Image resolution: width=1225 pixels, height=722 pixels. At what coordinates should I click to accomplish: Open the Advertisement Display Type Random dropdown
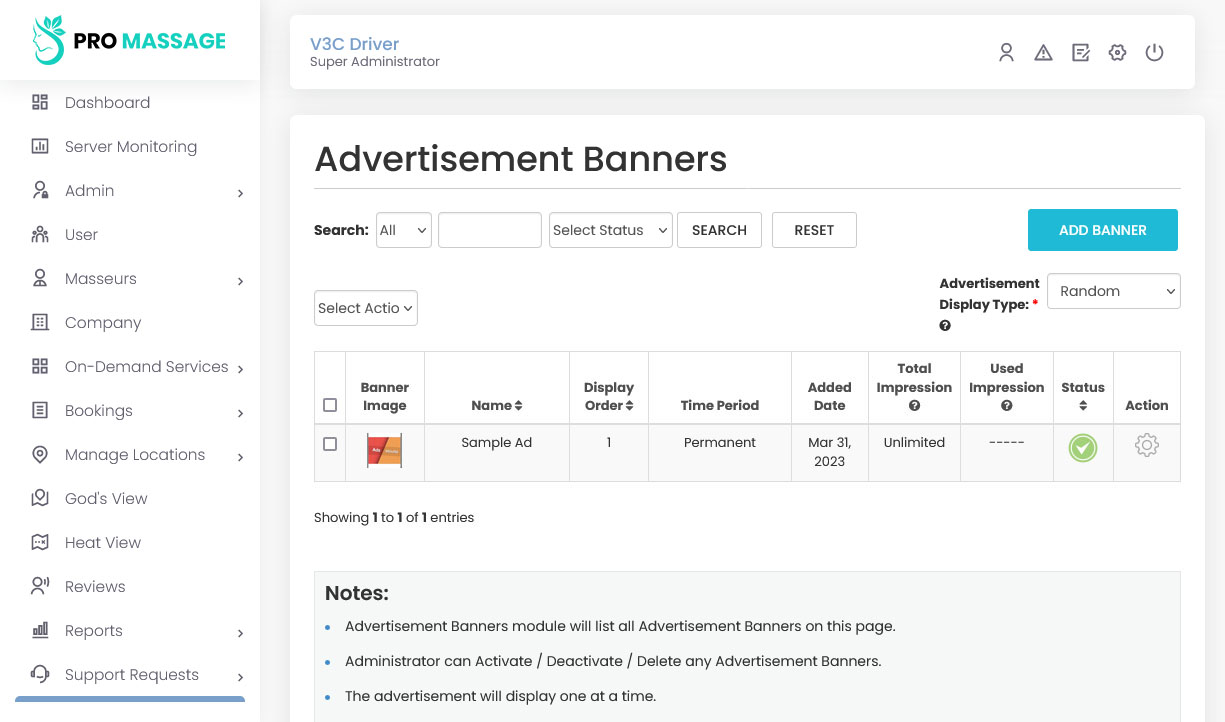[1113, 291]
